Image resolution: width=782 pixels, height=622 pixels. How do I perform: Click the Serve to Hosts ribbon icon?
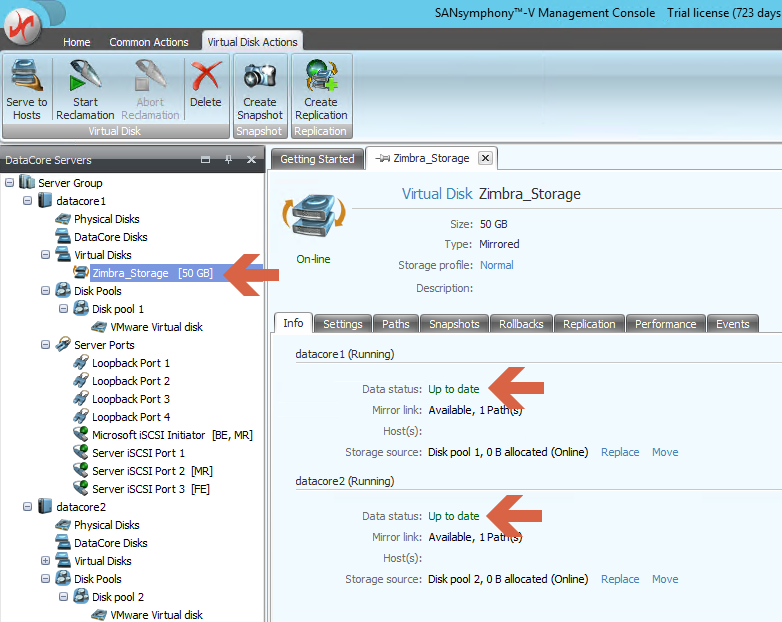pos(26,76)
